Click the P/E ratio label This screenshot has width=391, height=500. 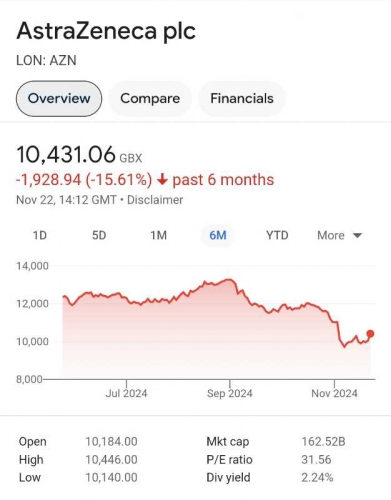coord(229,460)
